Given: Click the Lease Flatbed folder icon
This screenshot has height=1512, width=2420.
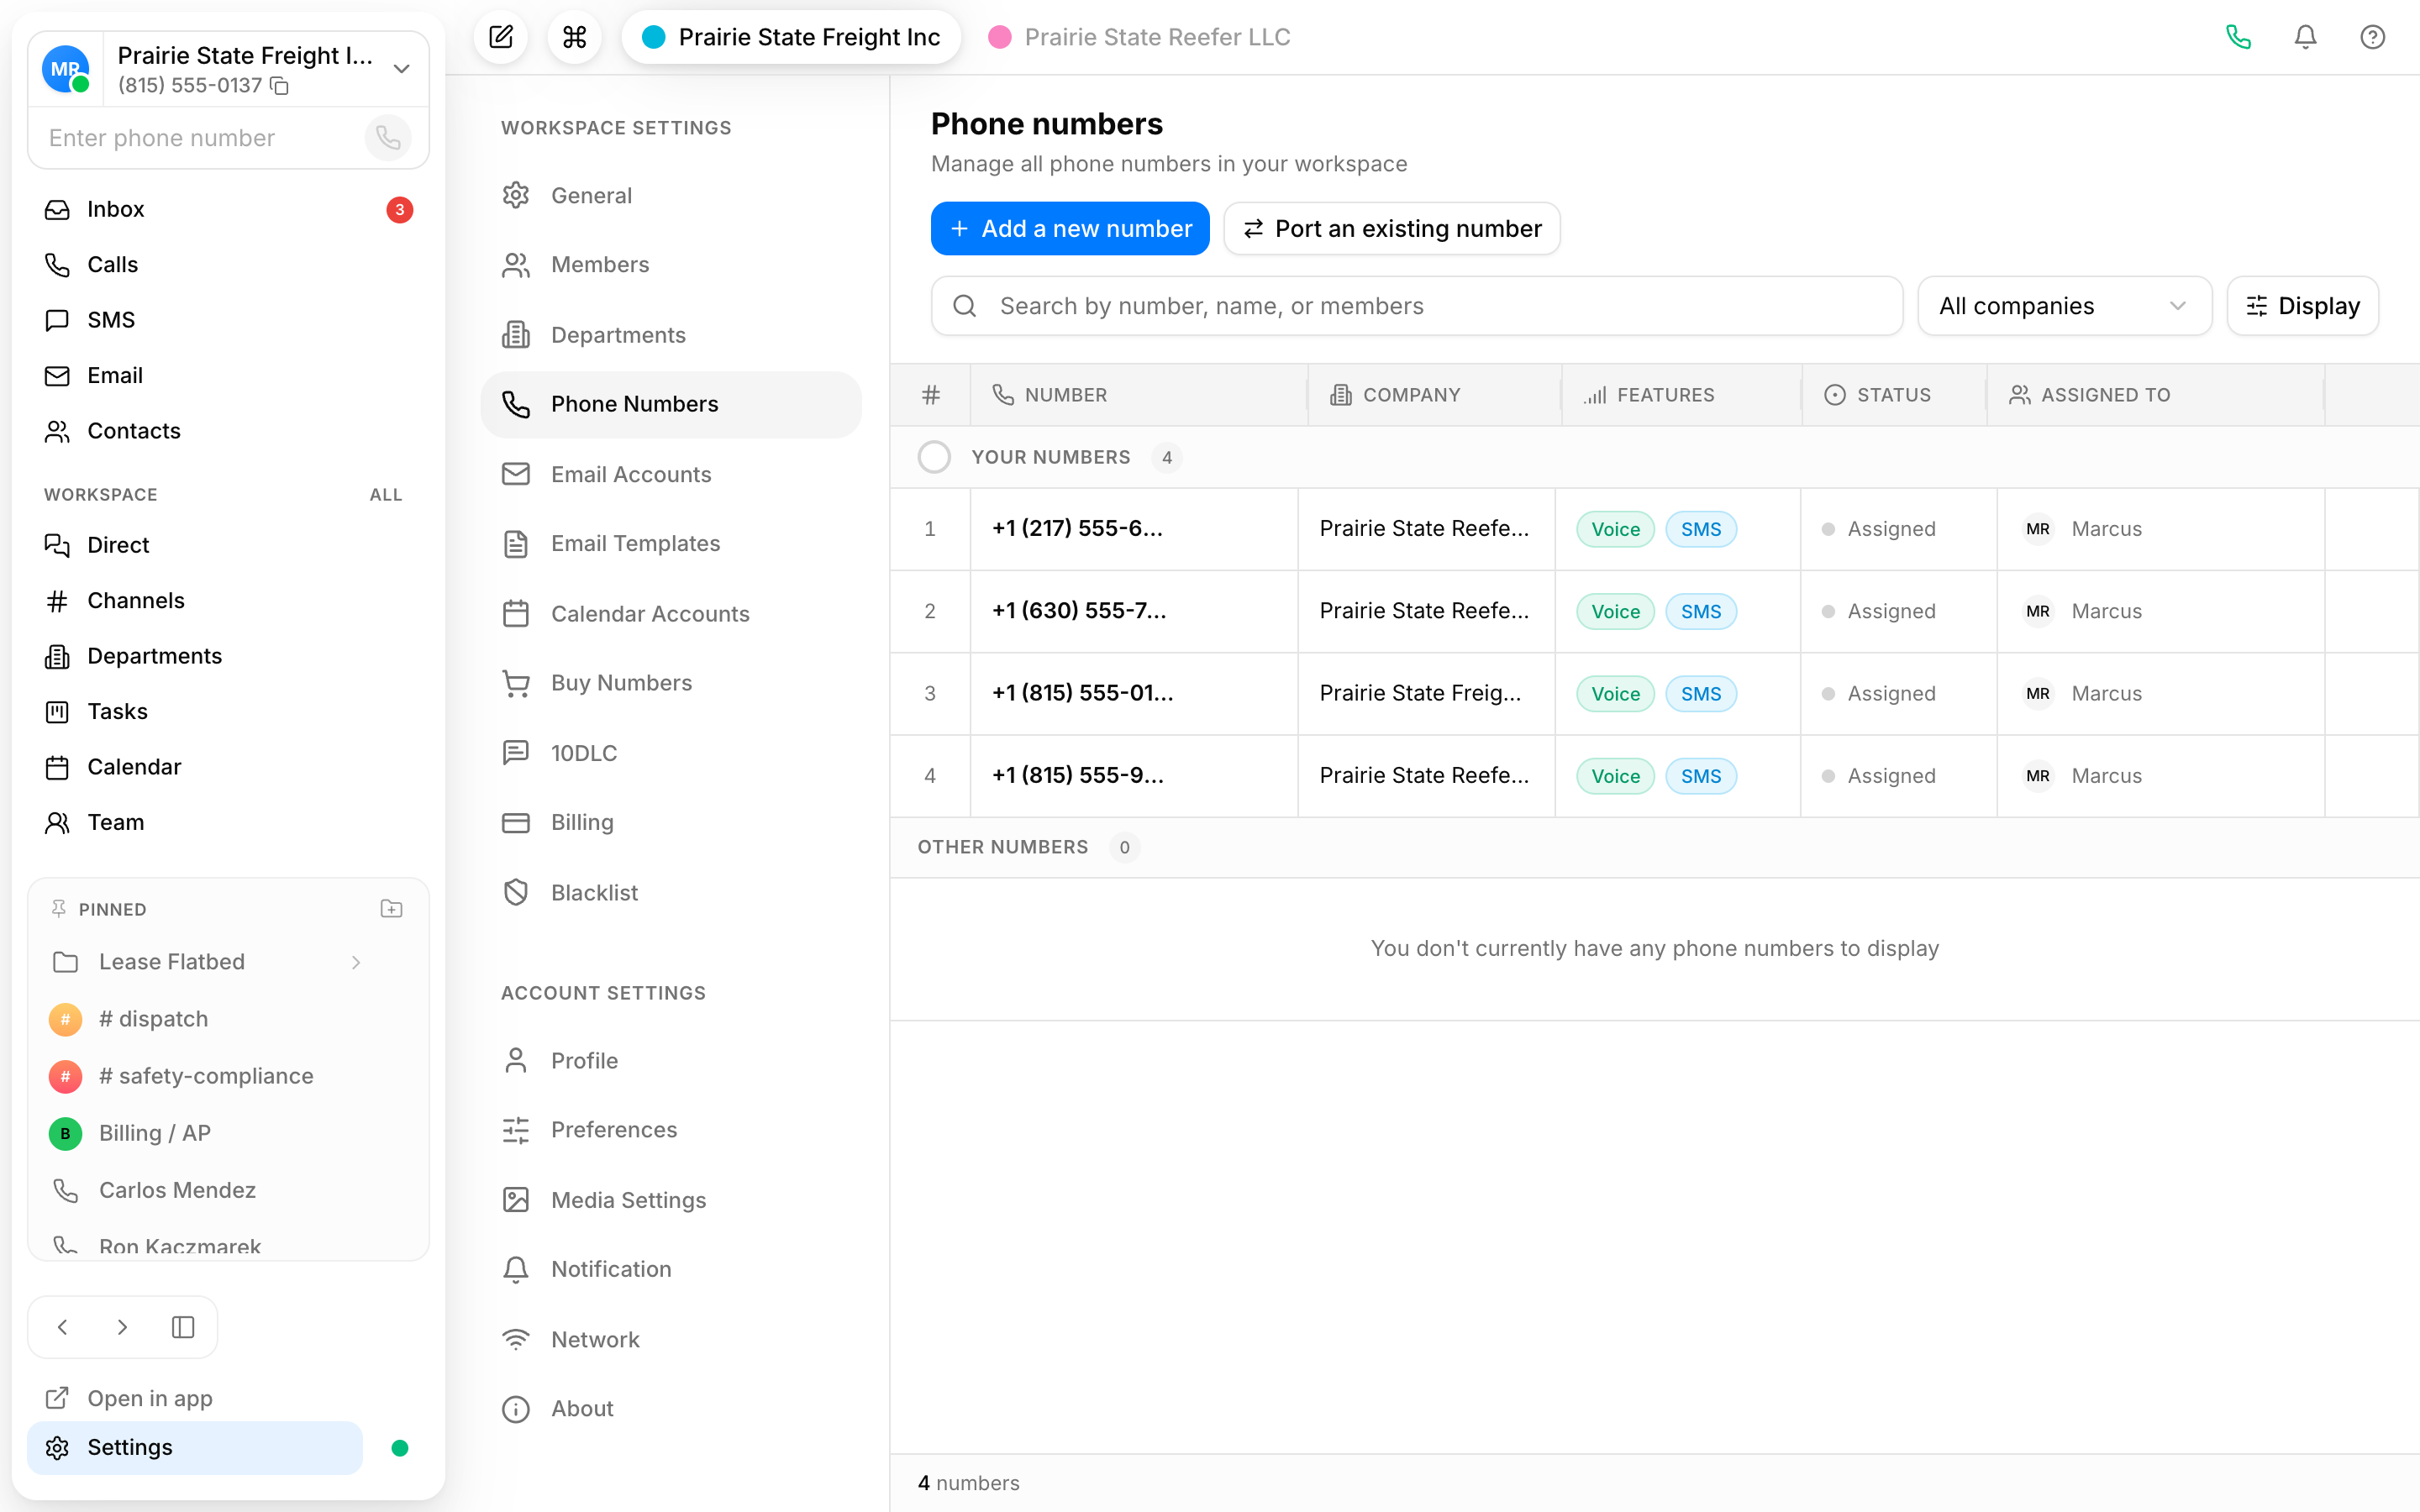Looking at the screenshot, I should click(65, 962).
